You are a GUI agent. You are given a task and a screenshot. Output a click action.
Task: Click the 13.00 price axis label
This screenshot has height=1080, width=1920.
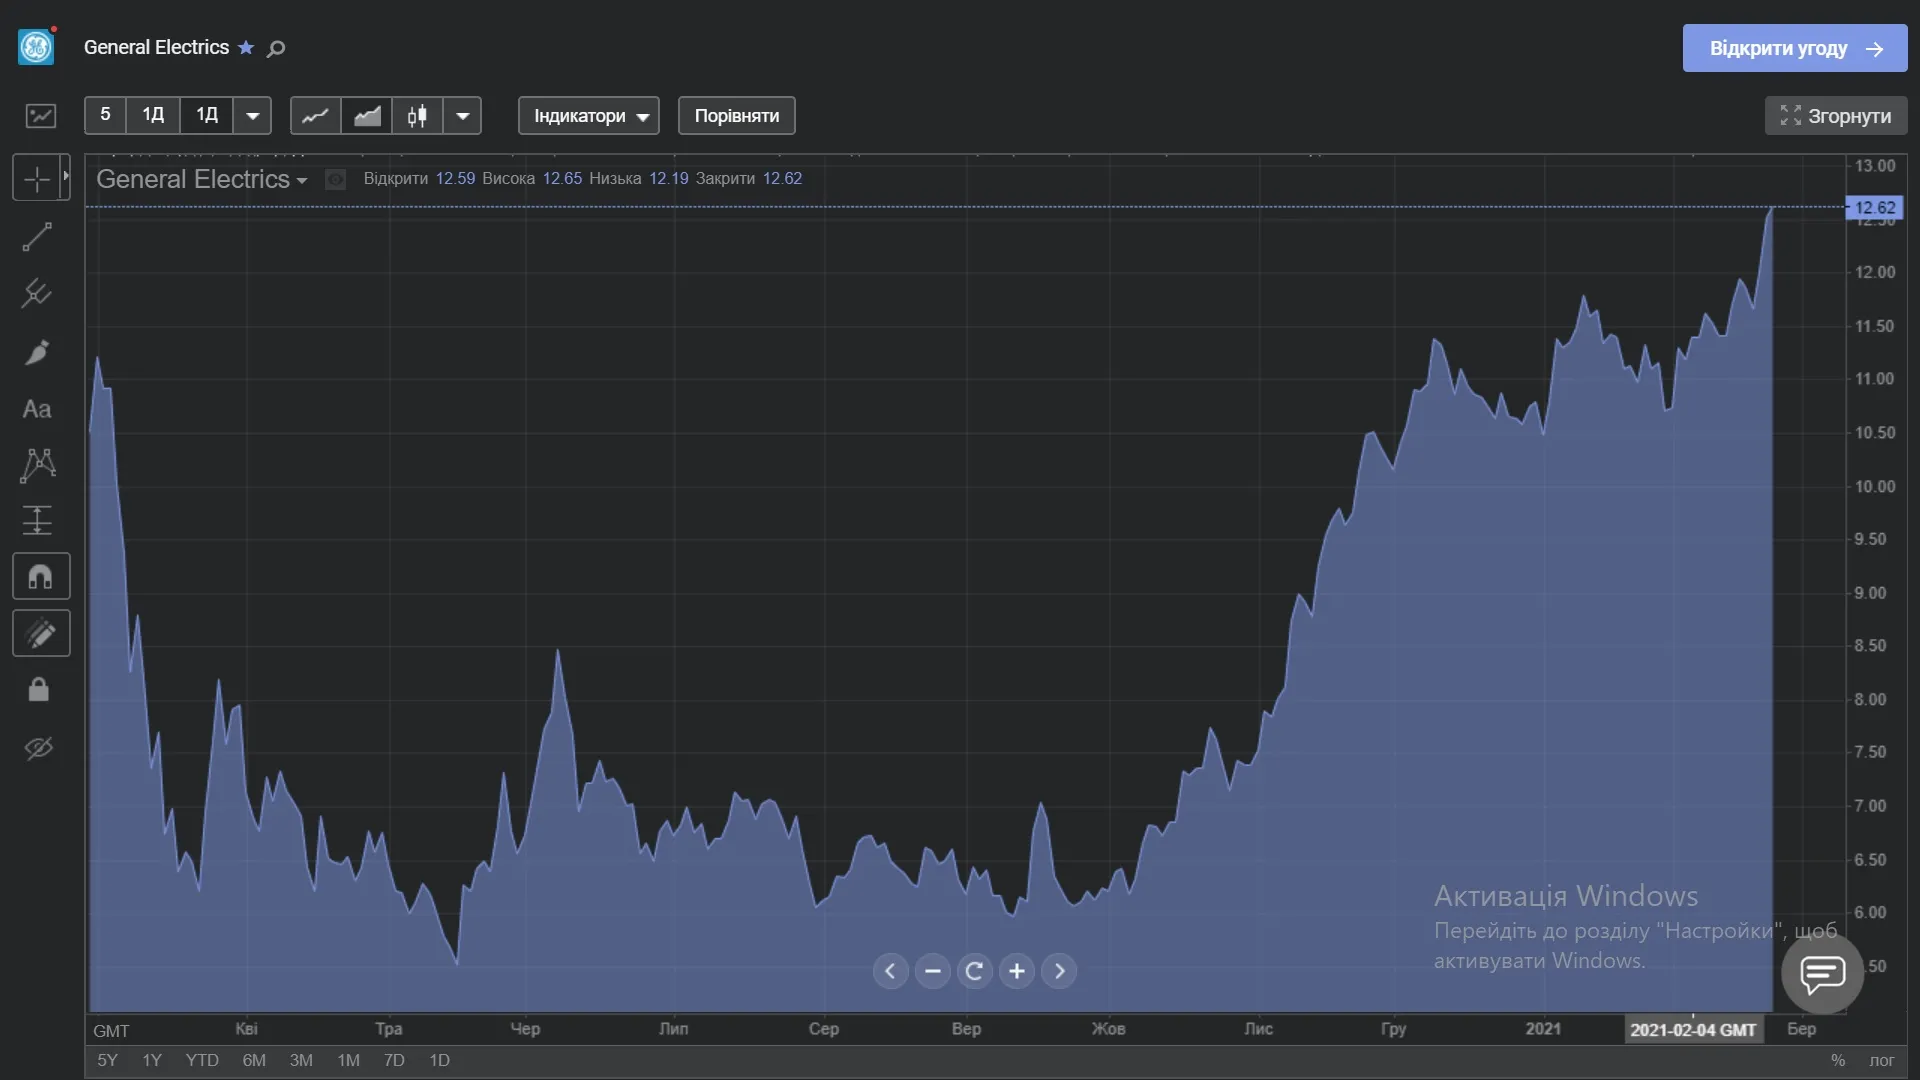1875,166
